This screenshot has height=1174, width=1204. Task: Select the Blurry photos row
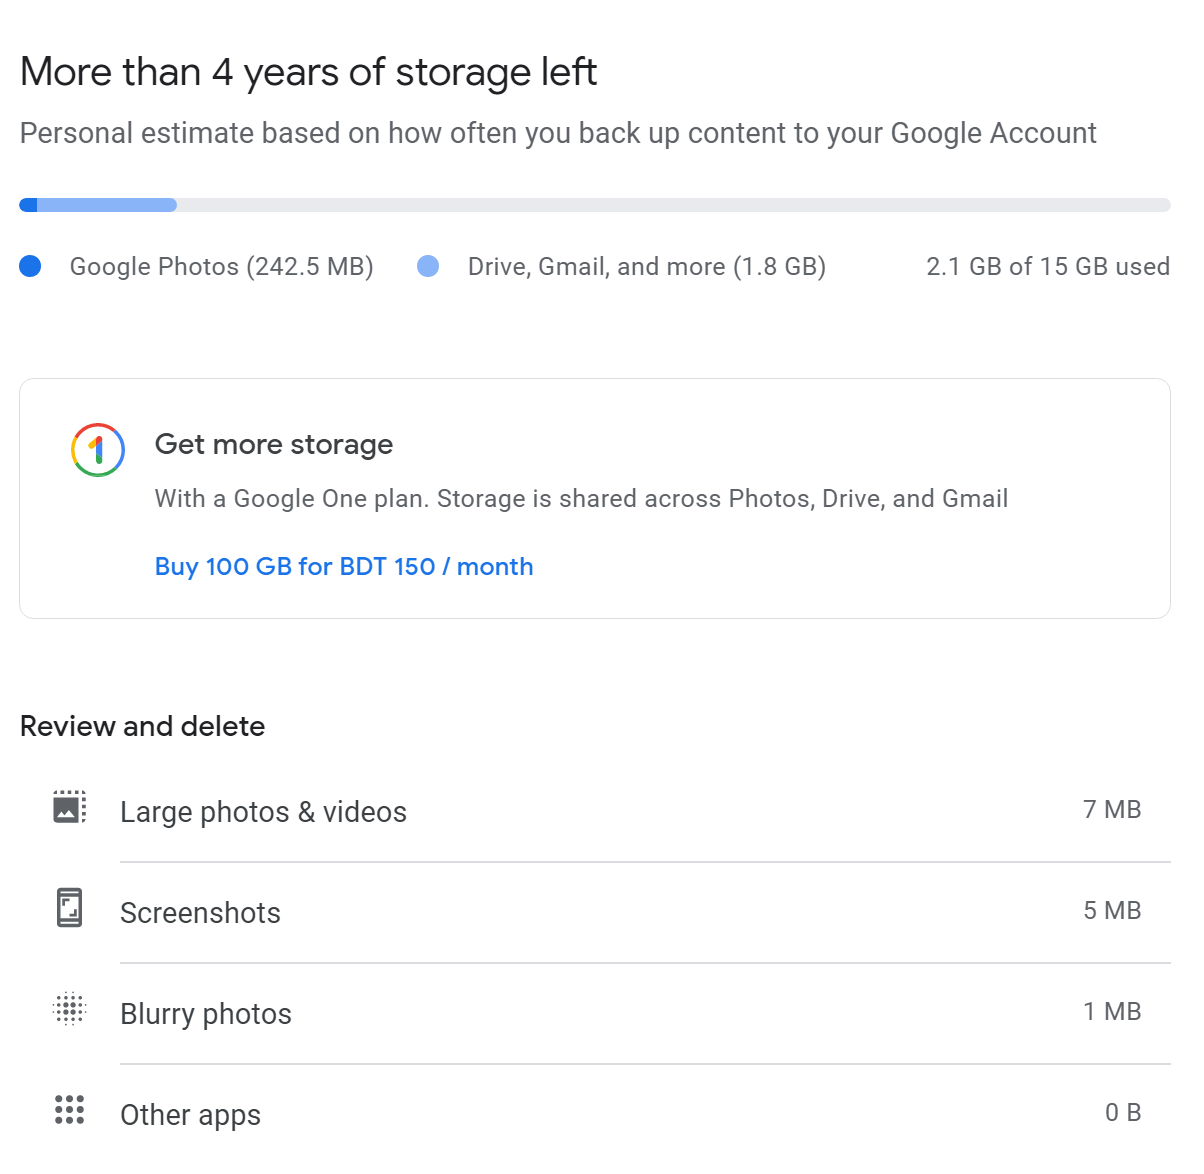click(206, 1014)
